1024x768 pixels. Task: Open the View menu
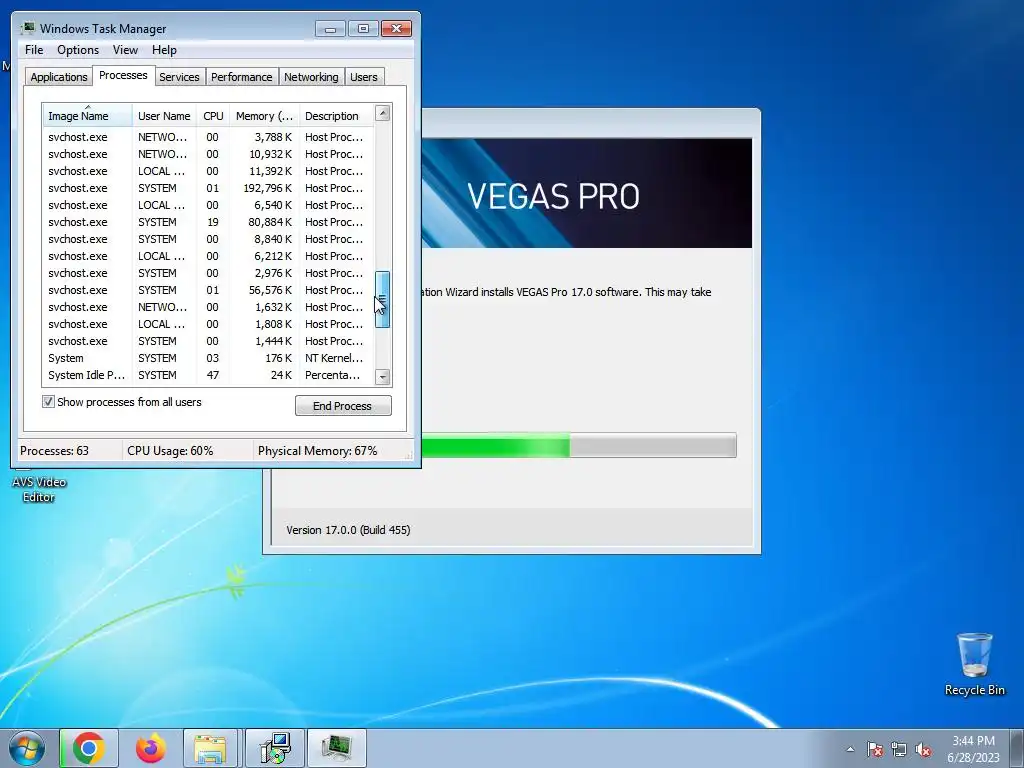pos(125,50)
